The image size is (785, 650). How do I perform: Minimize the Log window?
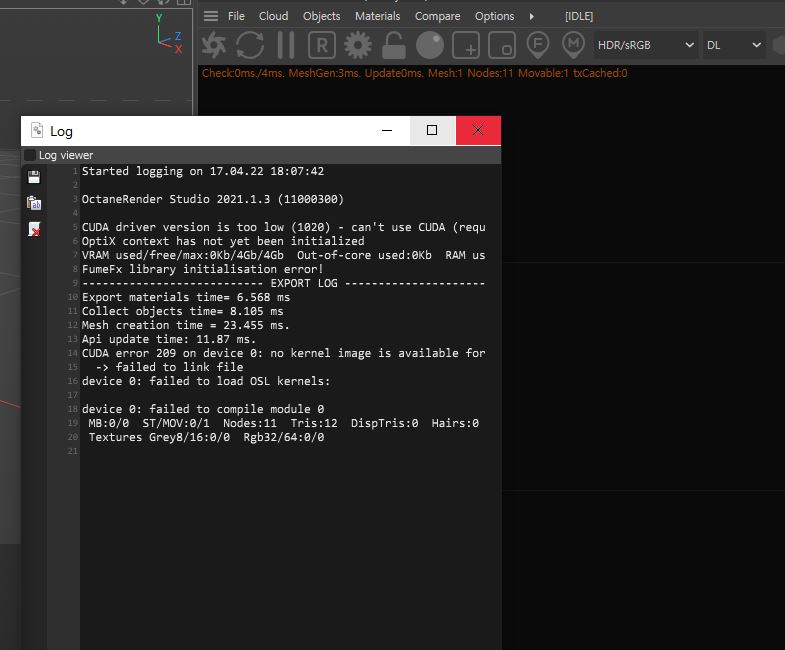[387, 130]
